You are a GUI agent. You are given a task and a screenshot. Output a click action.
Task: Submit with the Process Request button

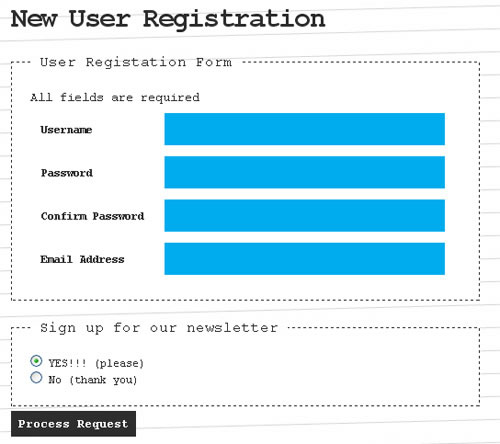[x=73, y=424]
